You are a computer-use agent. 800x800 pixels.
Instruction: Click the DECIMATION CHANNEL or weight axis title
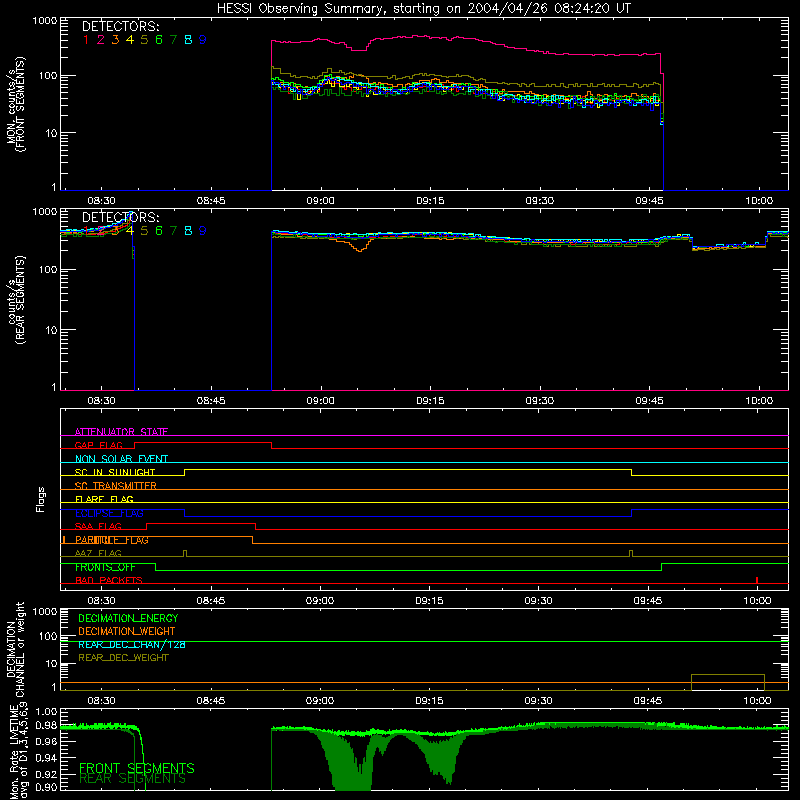(x=16, y=649)
